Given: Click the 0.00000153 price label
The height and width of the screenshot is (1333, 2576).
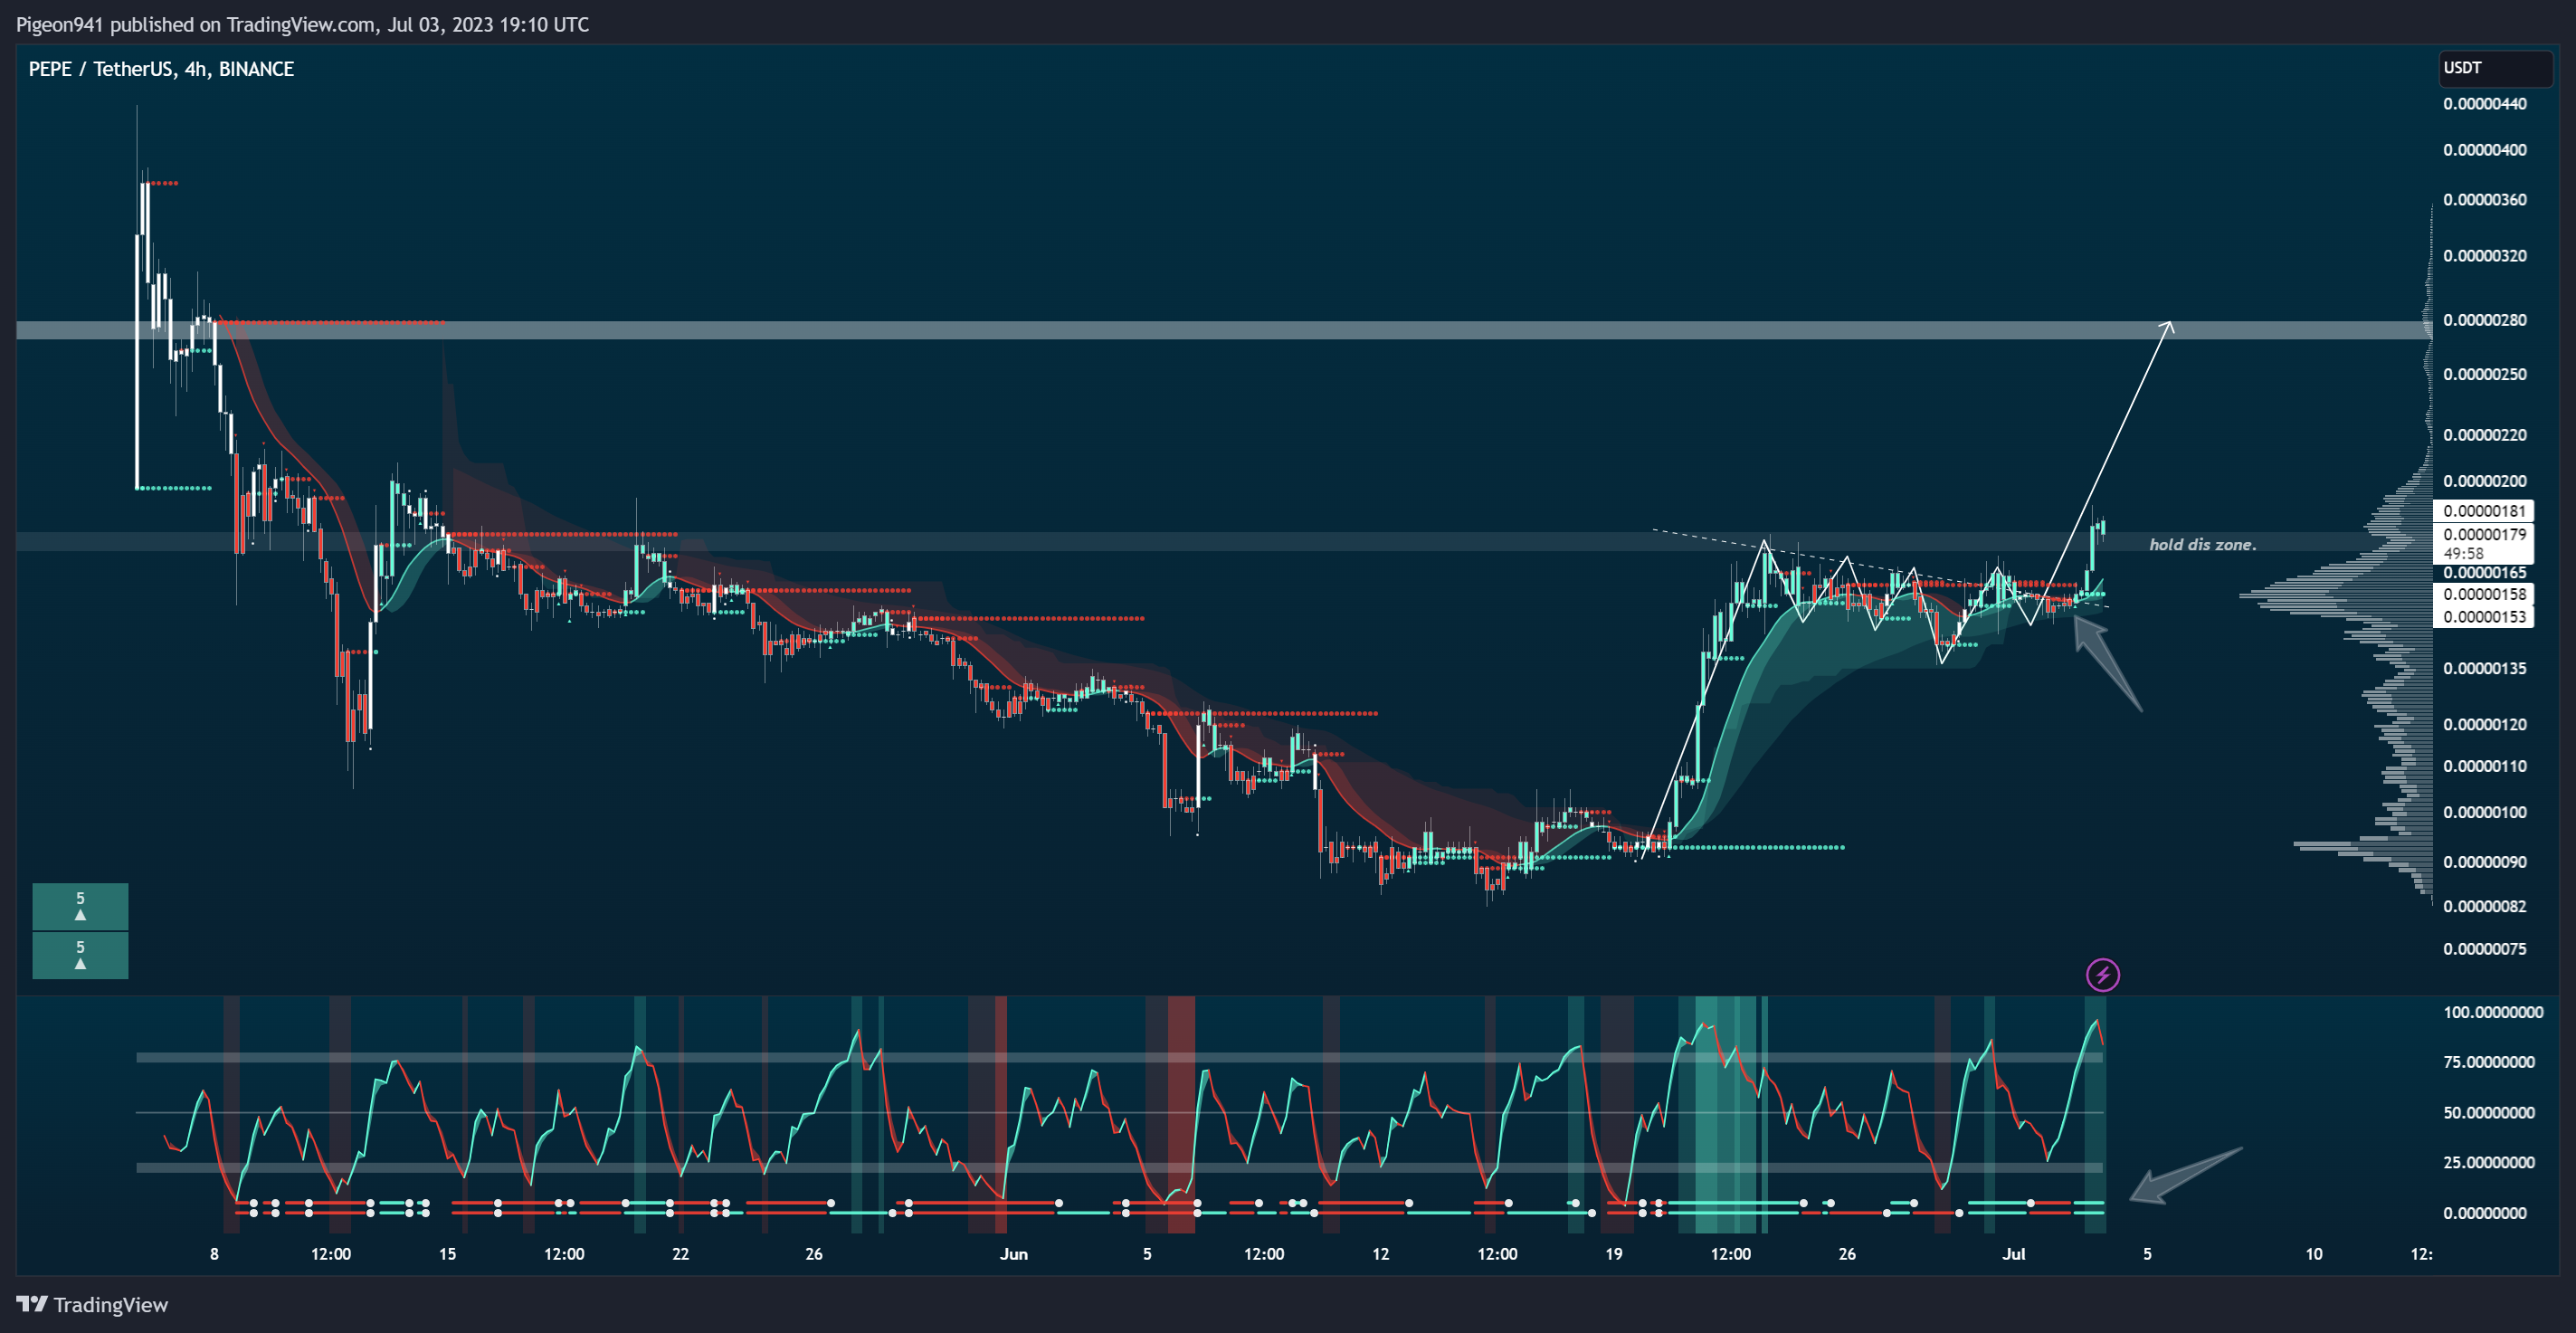Looking at the screenshot, I should click(x=2483, y=617).
